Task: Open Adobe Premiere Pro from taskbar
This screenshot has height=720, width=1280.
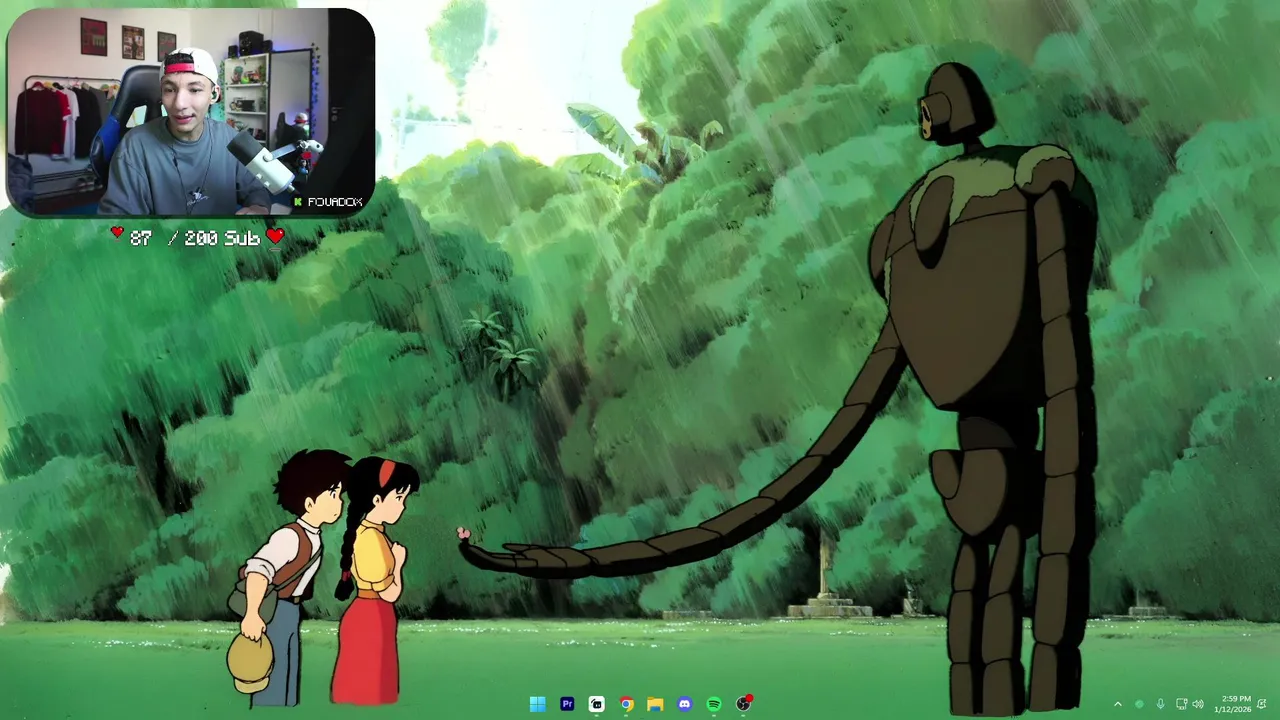Action: (567, 704)
